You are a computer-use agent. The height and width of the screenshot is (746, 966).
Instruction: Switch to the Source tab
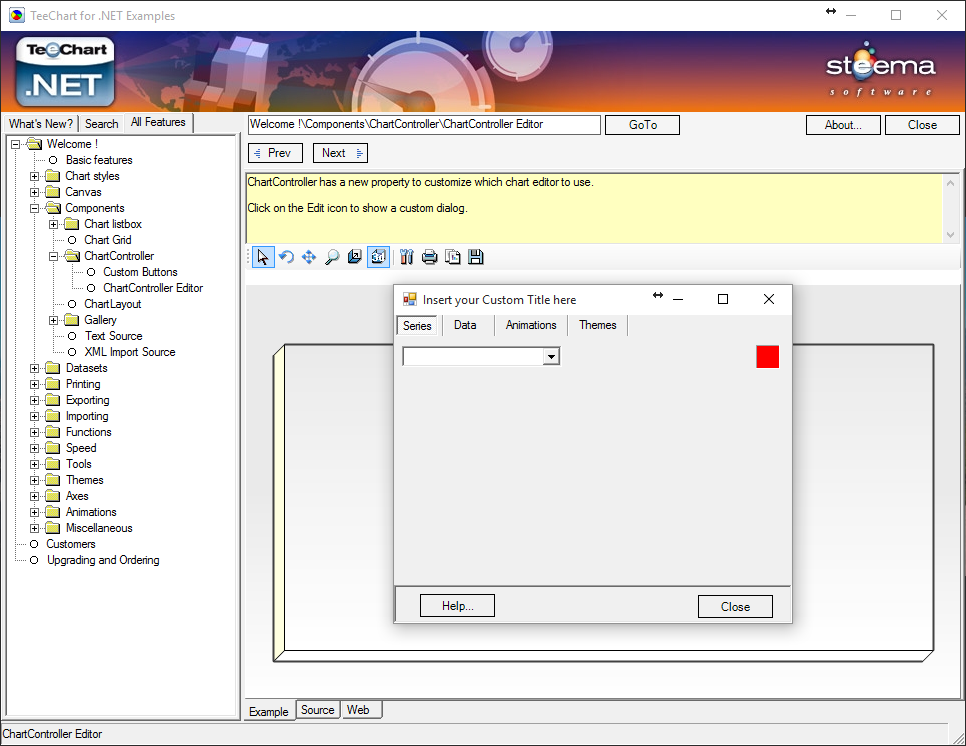[317, 710]
